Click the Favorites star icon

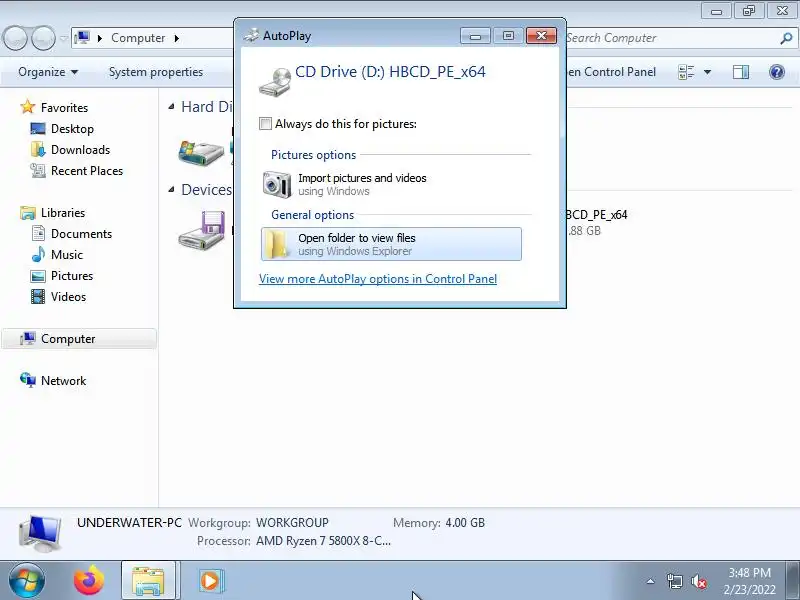click(27, 107)
